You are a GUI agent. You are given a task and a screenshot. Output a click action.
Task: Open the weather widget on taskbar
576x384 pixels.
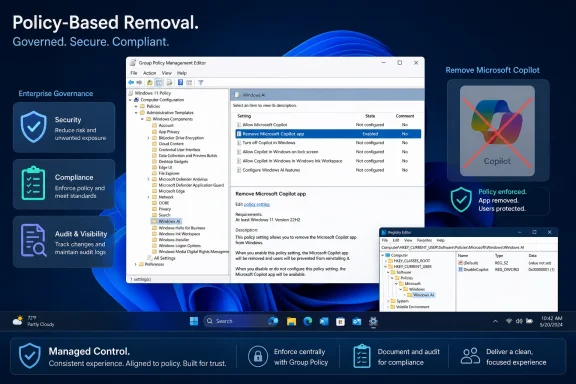(x=33, y=321)
